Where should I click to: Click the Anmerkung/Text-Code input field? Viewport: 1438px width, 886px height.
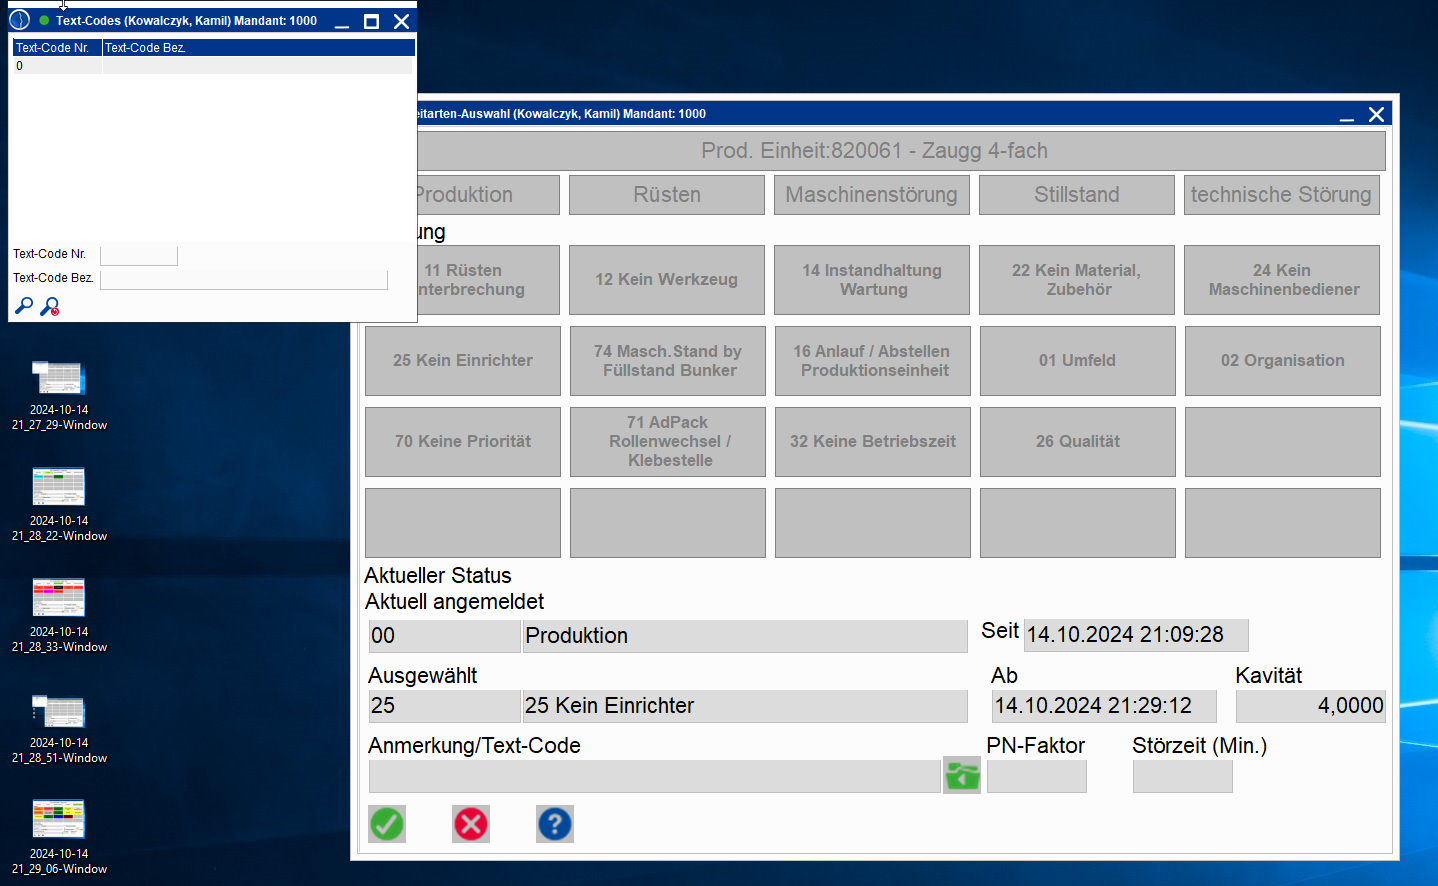tap(654, 777)
